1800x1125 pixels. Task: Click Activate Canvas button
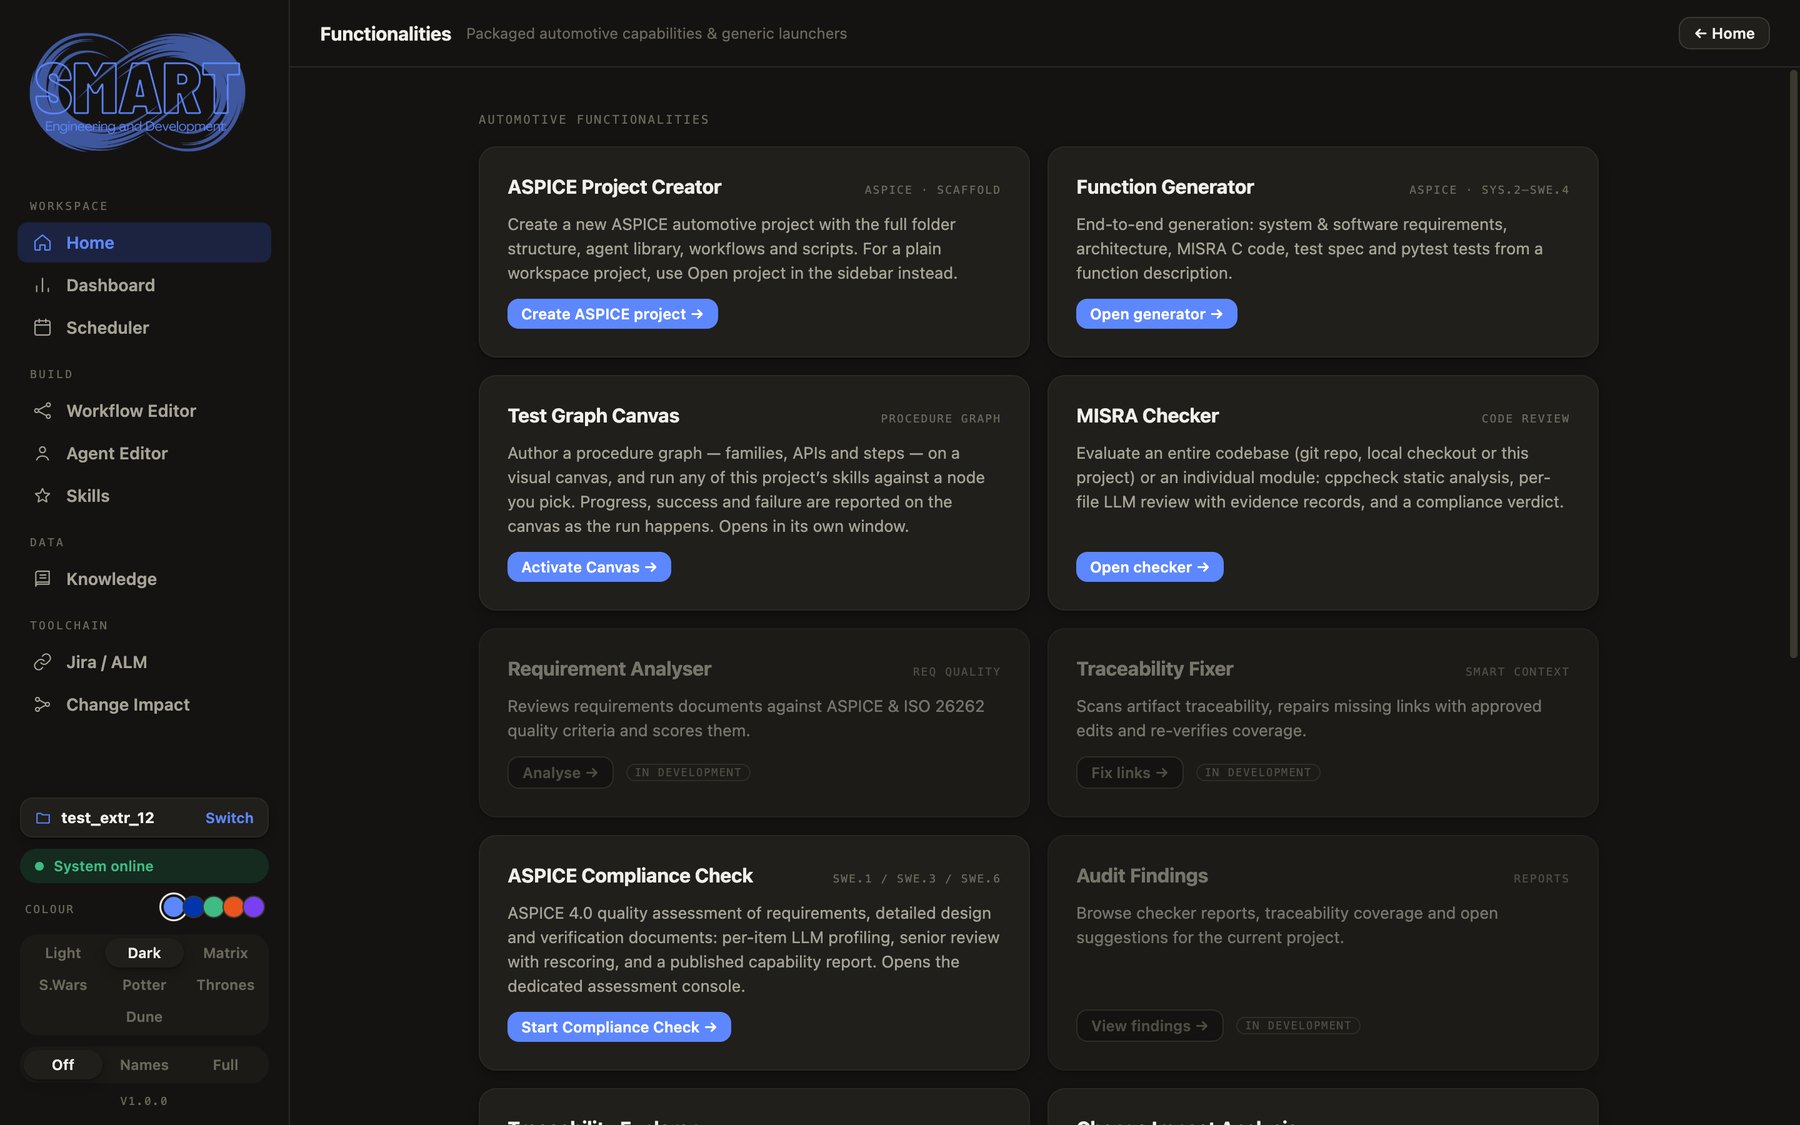click(x=589, y=567)
